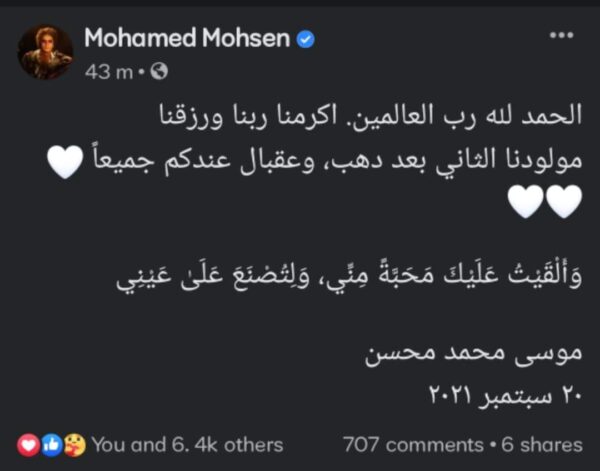
Task: Click the white heart ending the second line
Action: point(66,162)
